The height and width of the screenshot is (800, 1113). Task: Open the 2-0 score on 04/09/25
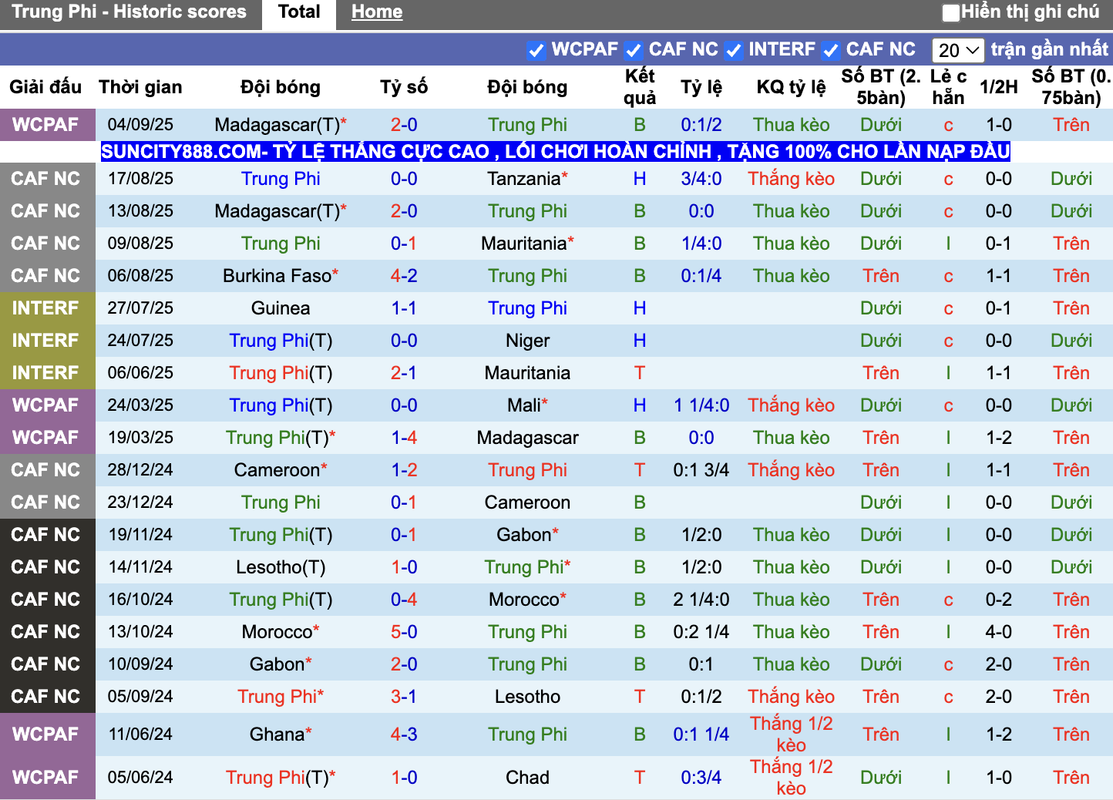coord(404,125)
